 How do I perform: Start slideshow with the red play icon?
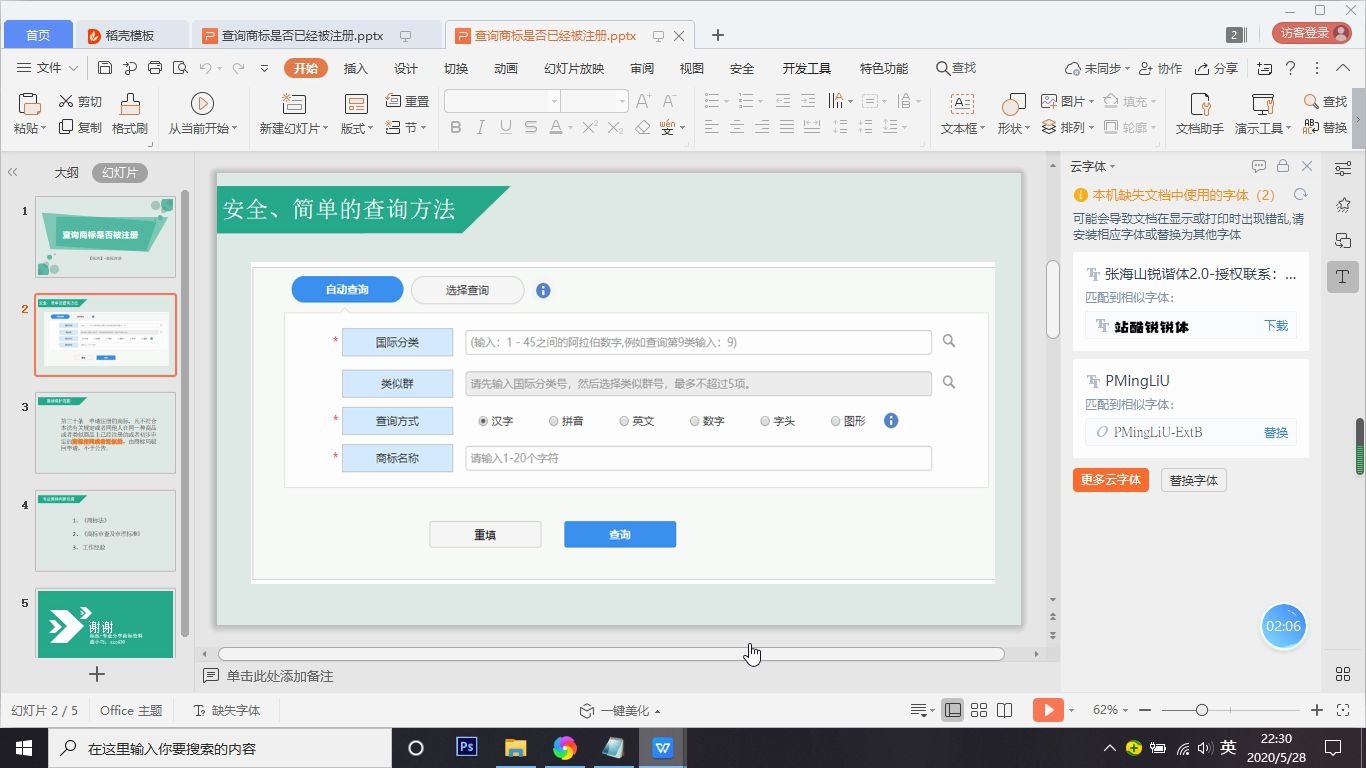click(1048, 710)
